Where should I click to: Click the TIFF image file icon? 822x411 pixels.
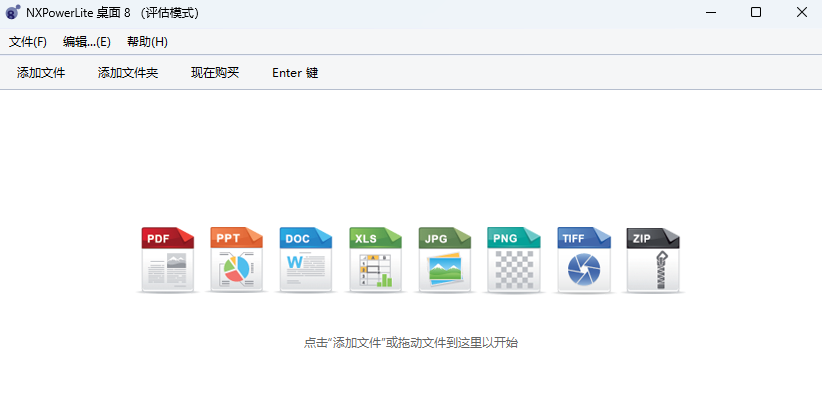tap(584, 259)
